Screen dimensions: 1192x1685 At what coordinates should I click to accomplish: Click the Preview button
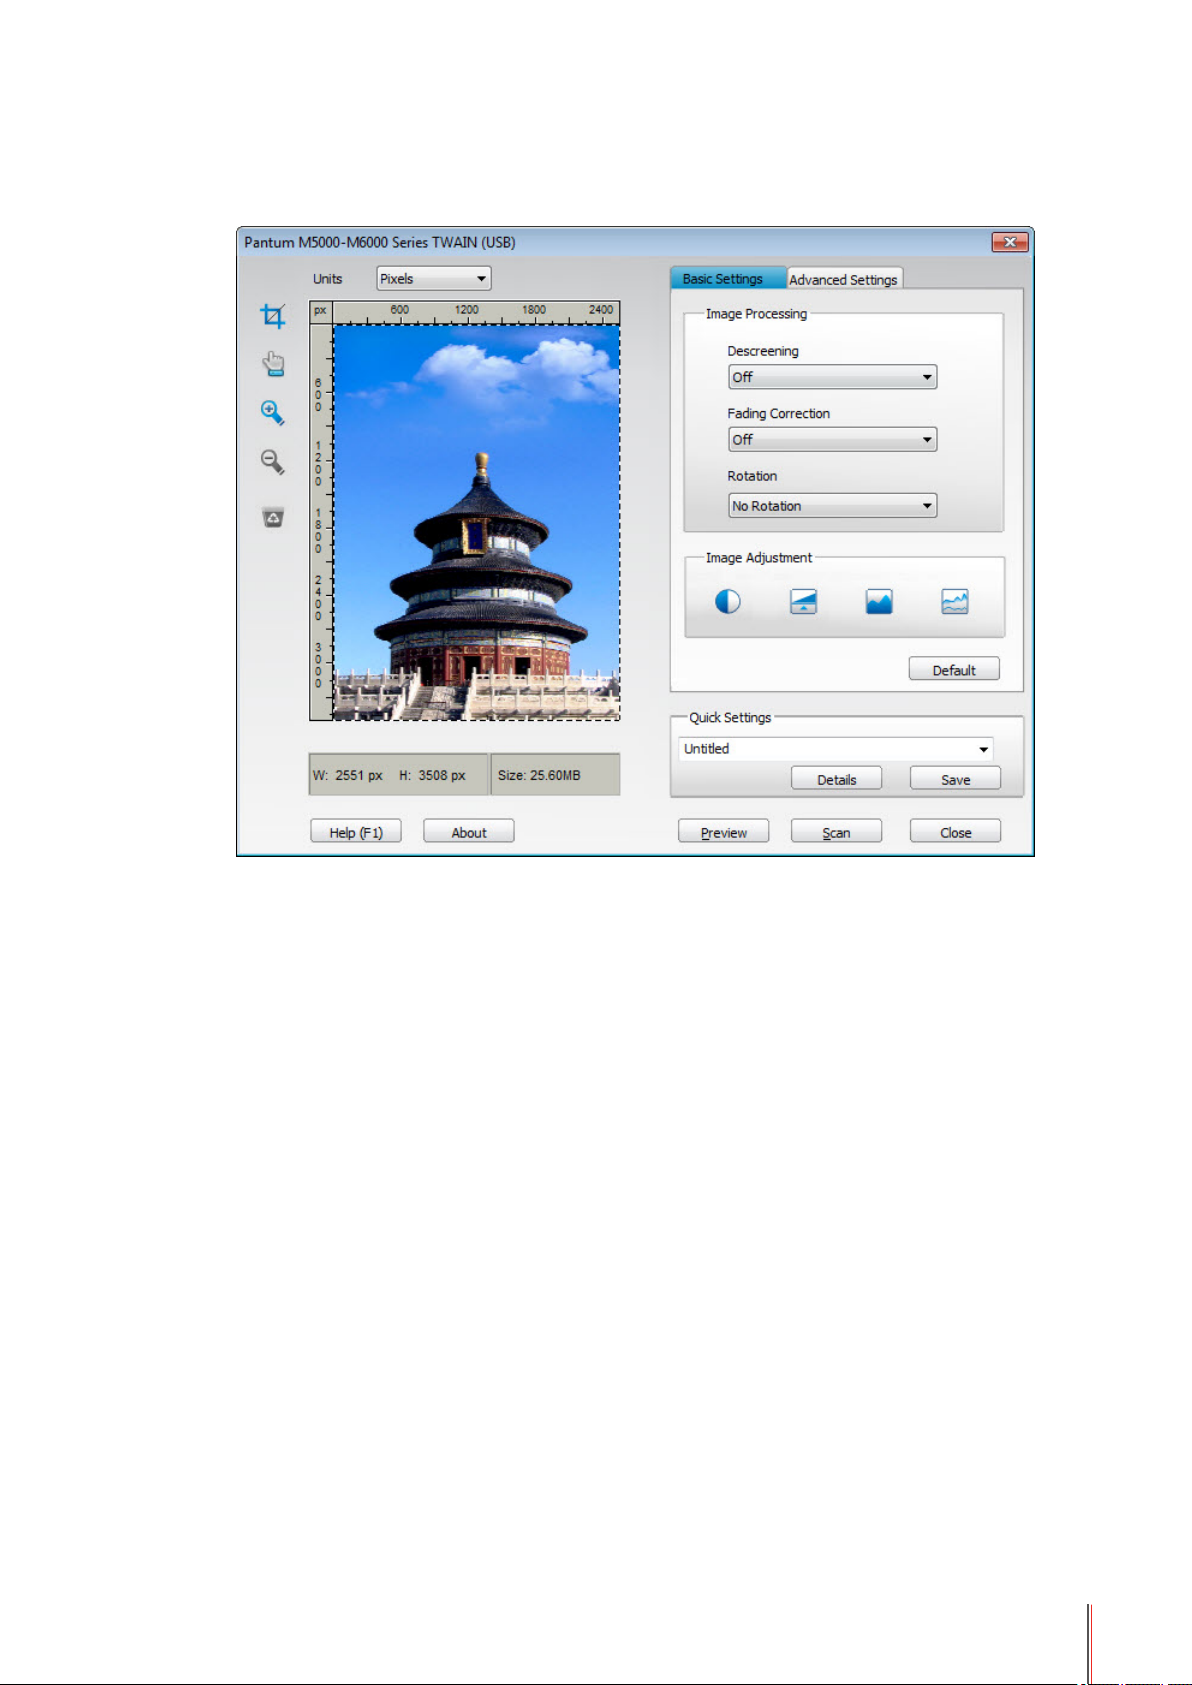point(724,832)
